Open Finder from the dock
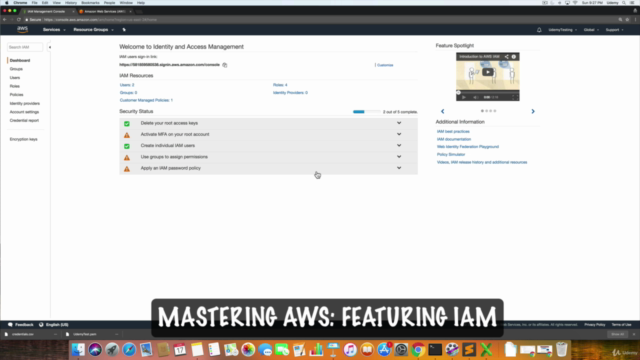The image size is (640, 360). 78,350
